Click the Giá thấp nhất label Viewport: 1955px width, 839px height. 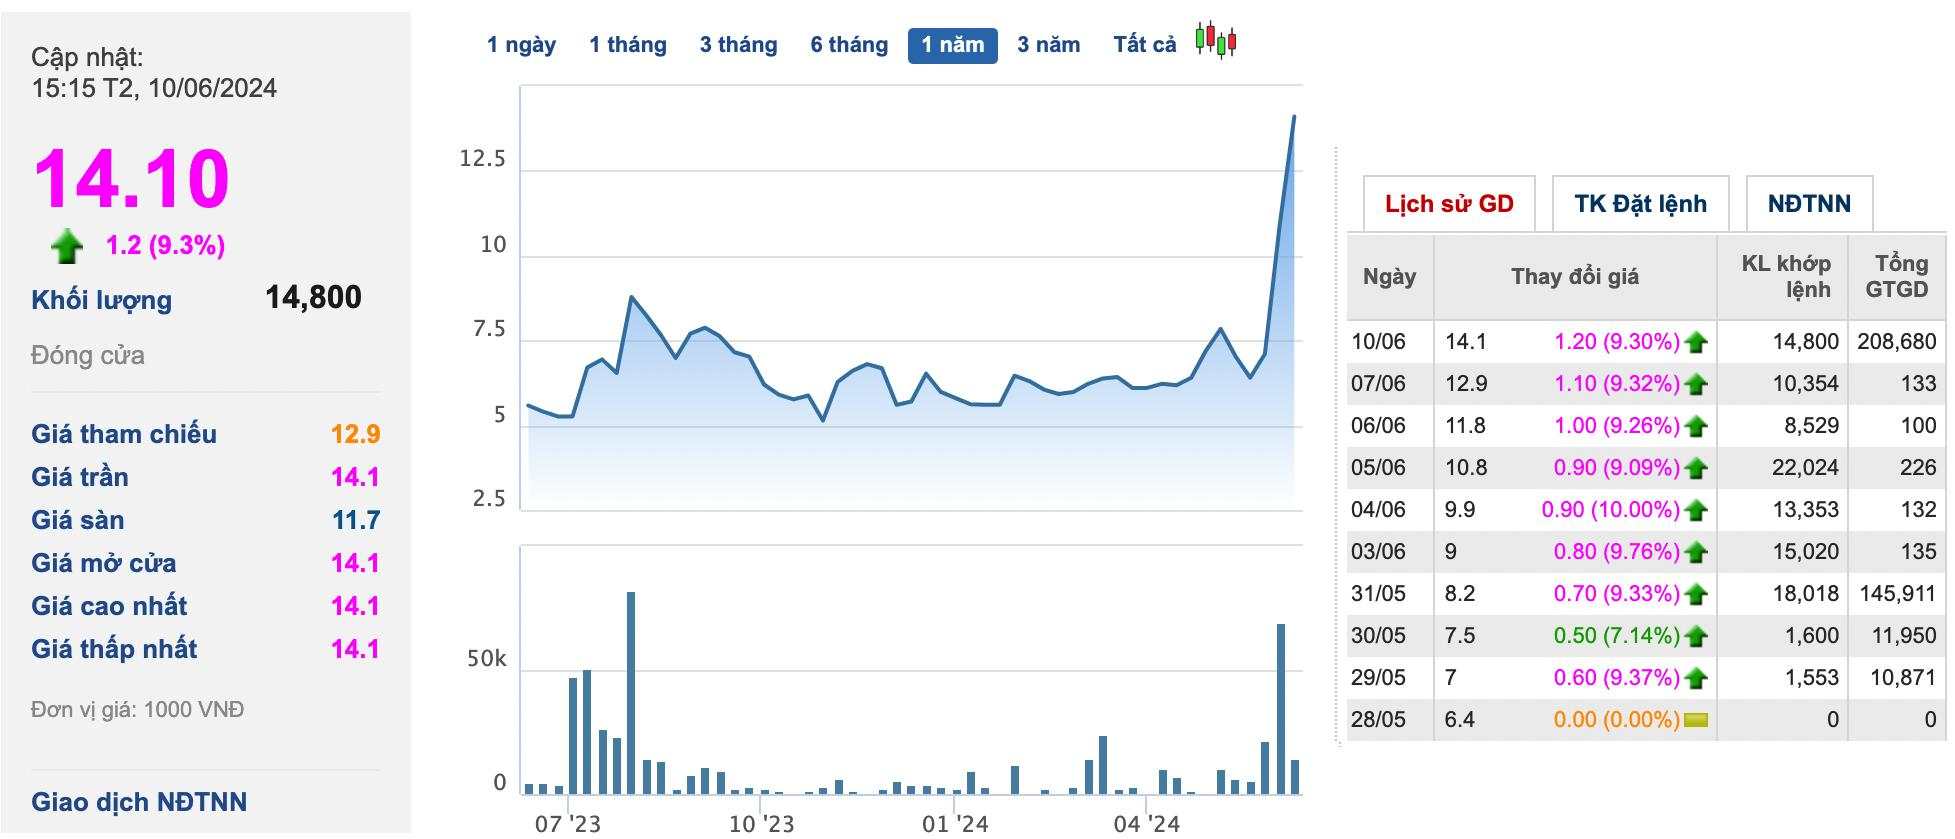(114, 649)
